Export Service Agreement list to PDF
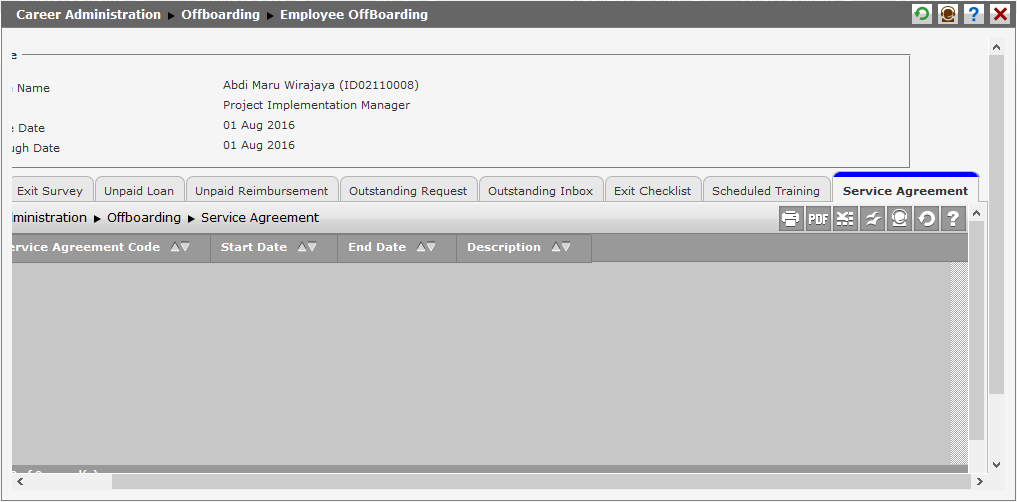 click(818, 219)
